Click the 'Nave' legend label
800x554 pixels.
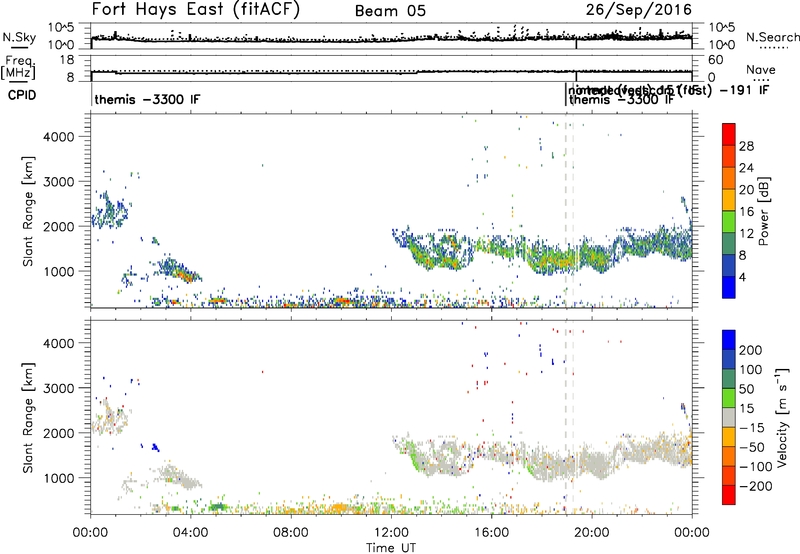761,69
